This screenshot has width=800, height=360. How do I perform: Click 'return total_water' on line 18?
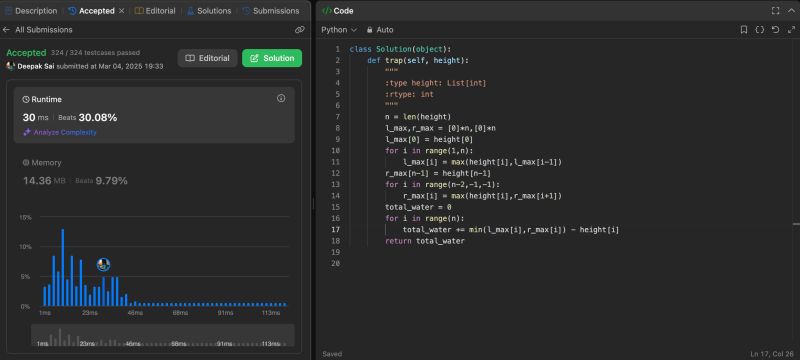click(x=425, y=241)
